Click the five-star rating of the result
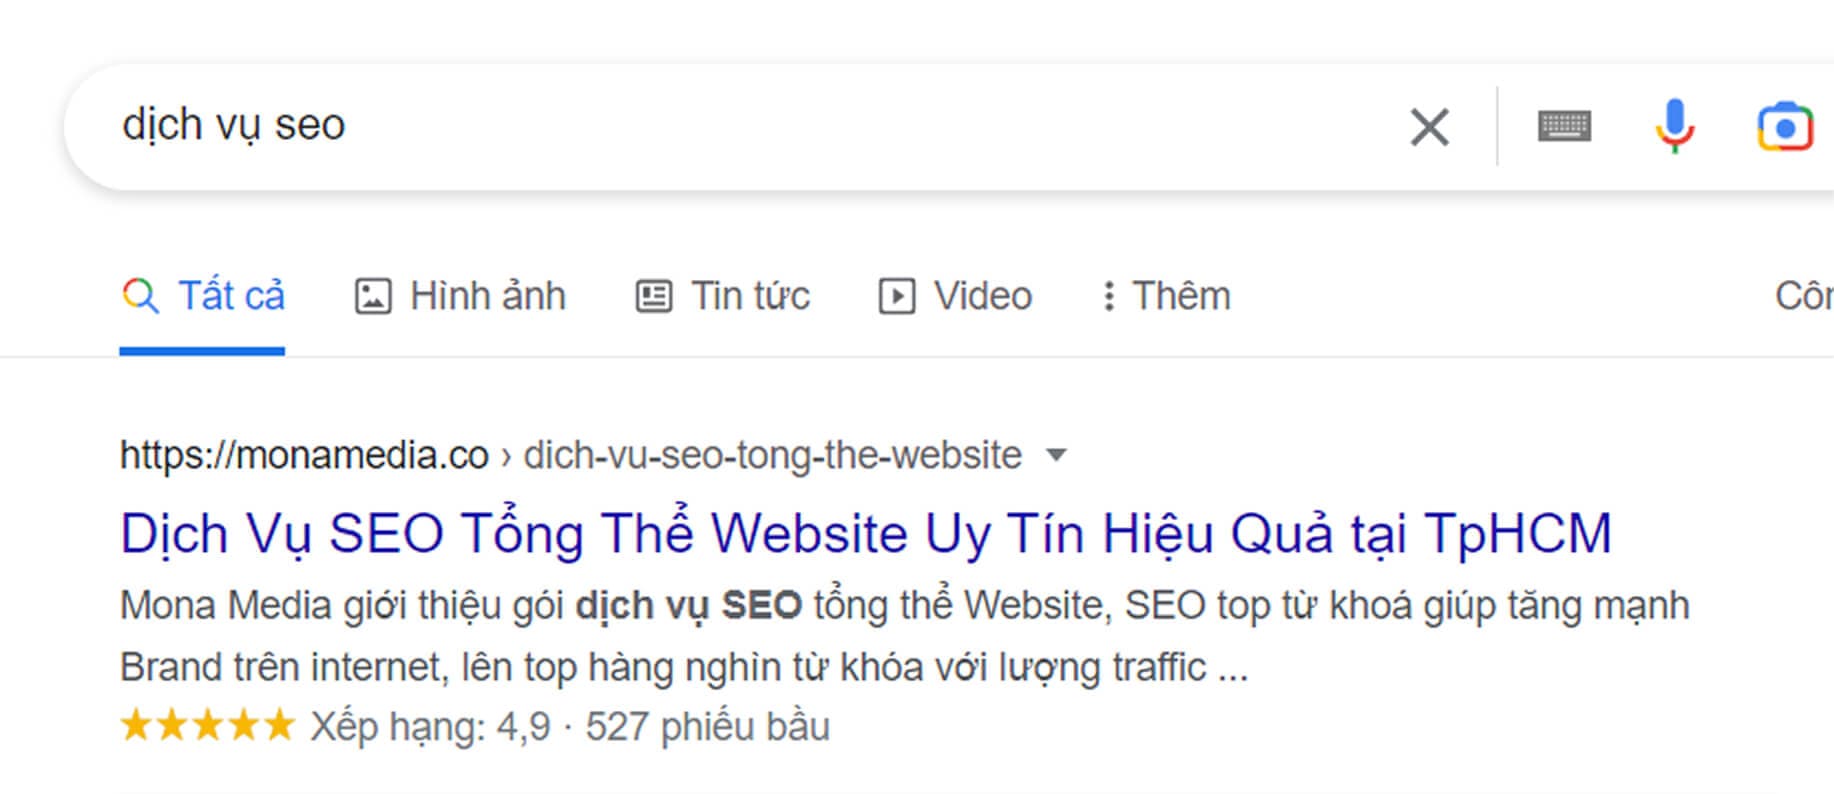The width and height of the screenshot is (1834, 794). pyautogui.click(x=207, y=726)
